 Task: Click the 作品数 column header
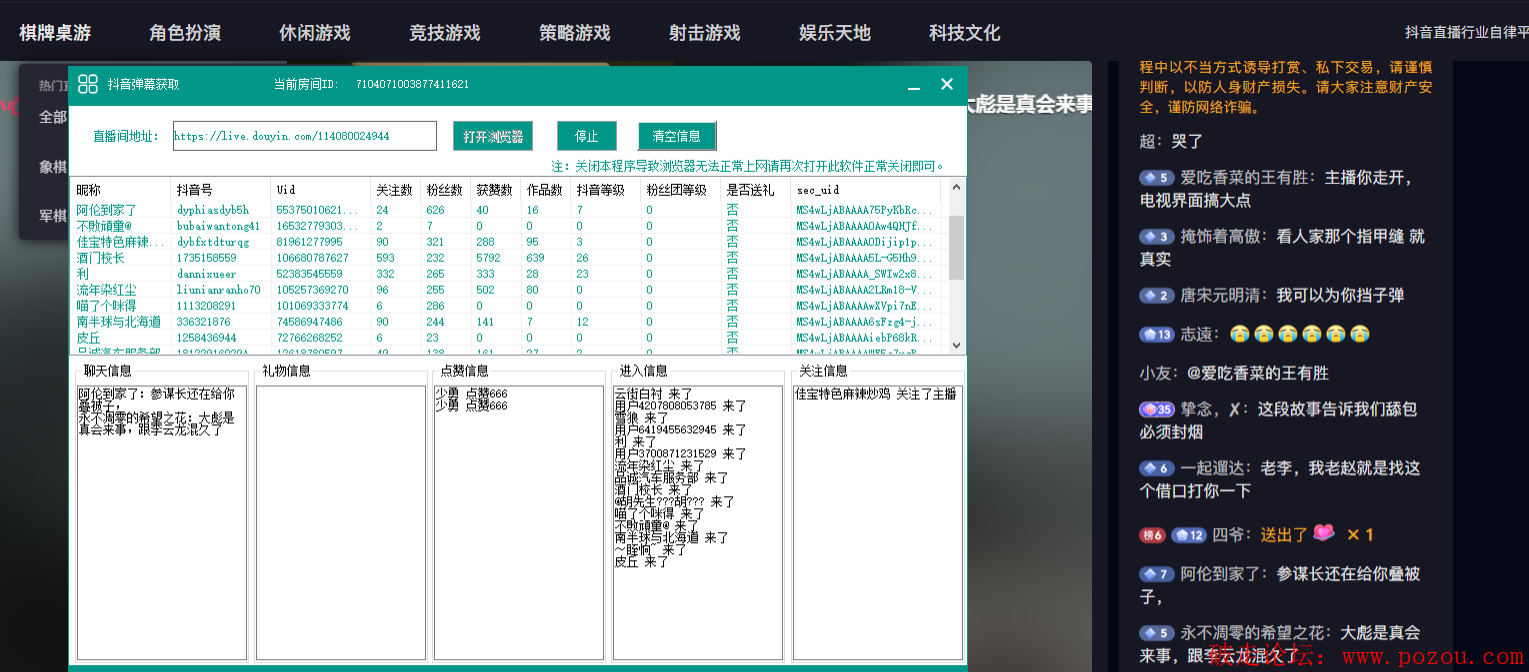(545, 190)
